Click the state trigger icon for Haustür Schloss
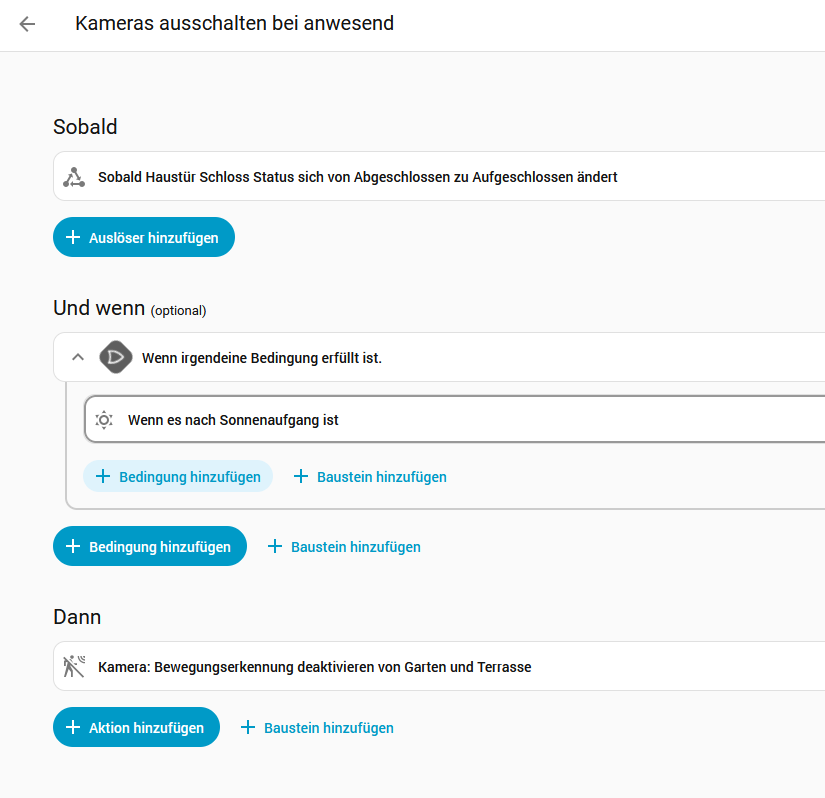This screenshot has height=798, width=825. 74,177
